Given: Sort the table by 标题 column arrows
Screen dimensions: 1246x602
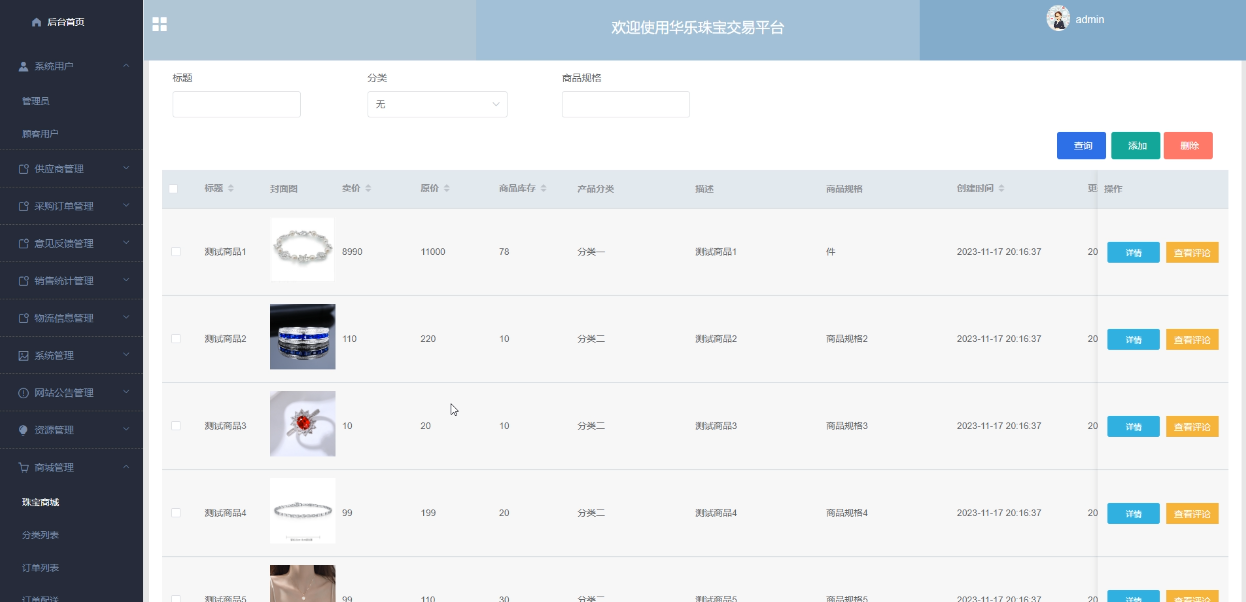Looking at the screenshot, I should 231,189.
